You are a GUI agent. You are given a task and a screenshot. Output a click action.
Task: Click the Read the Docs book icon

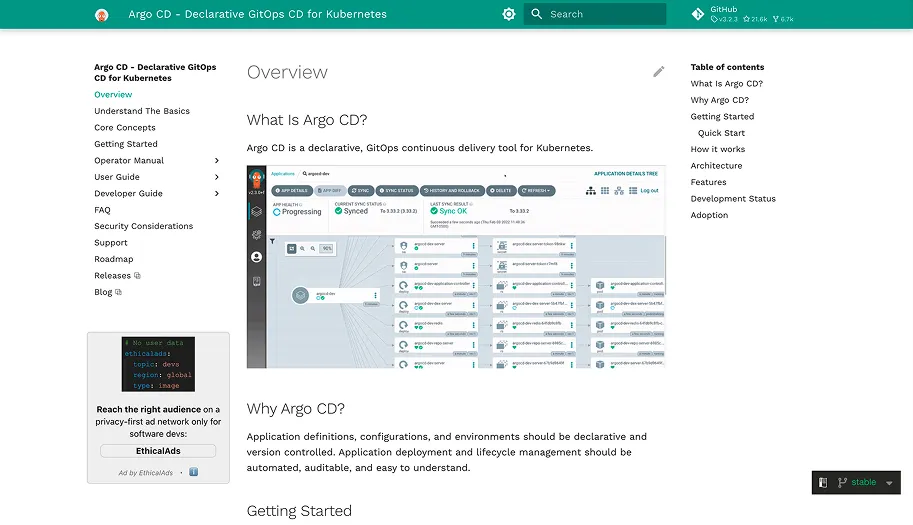(823, 483)
